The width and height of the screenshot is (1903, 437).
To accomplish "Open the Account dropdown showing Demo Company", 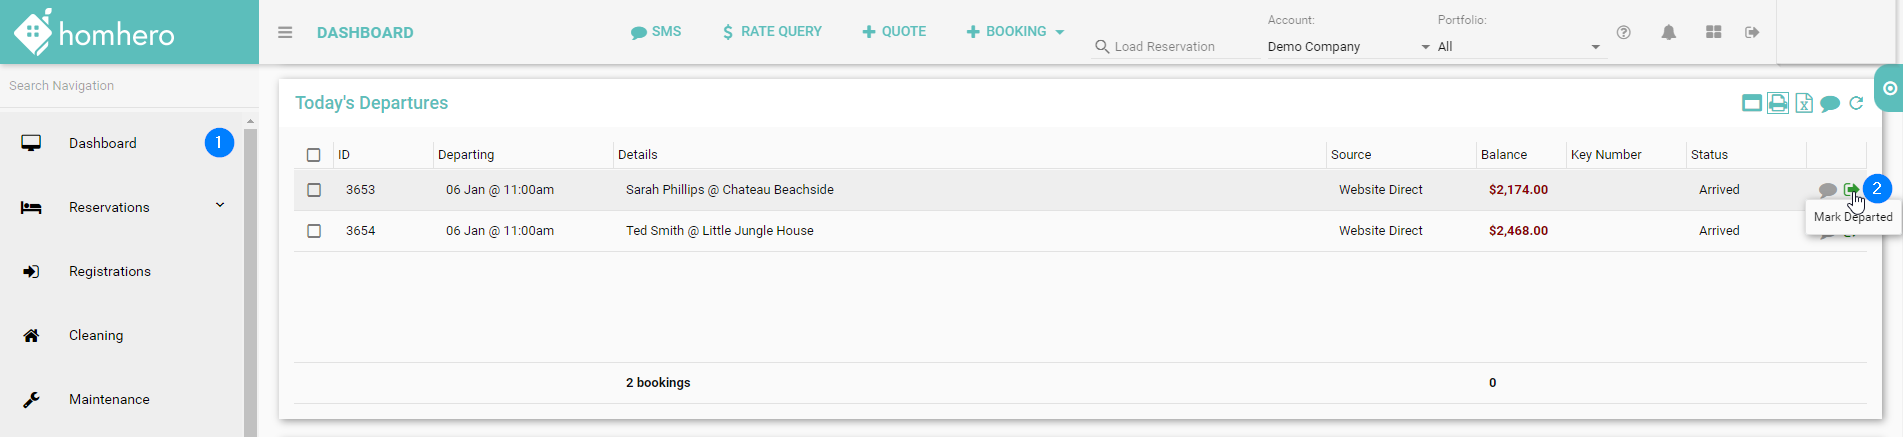I will [x=1348, y=47].
